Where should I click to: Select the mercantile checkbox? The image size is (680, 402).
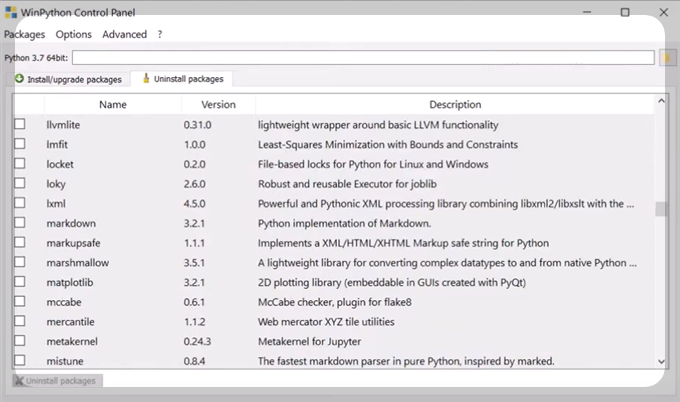(x=20, y=321)
